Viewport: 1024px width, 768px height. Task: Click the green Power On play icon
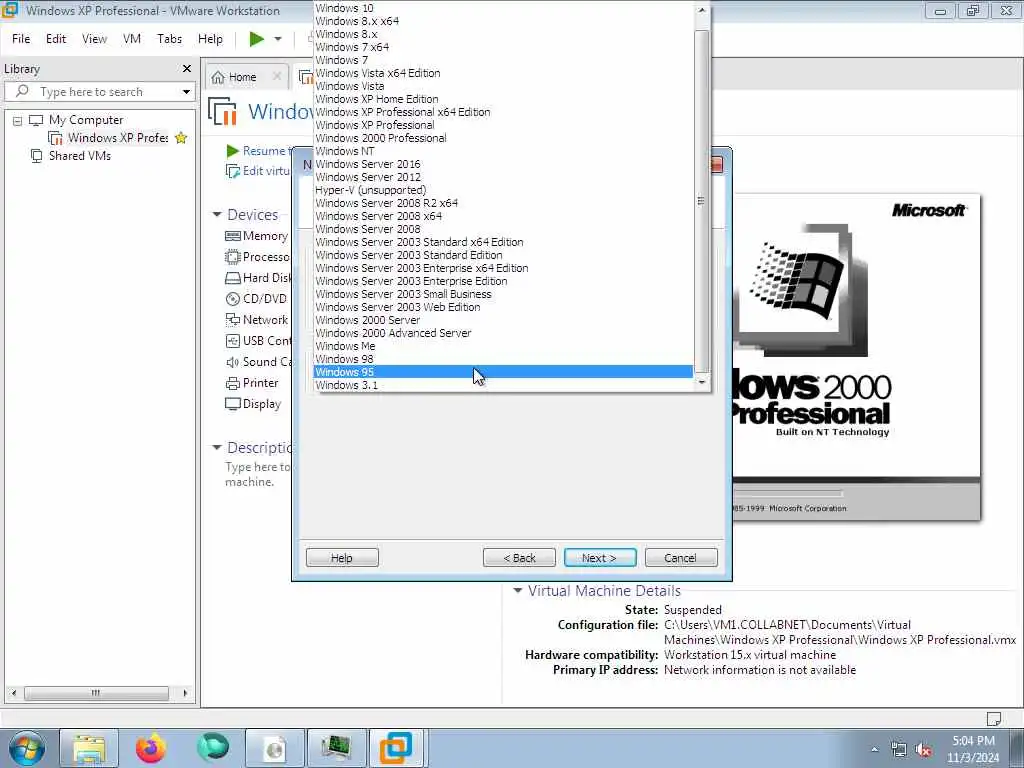pyautogui.click(x=257, y=39)
